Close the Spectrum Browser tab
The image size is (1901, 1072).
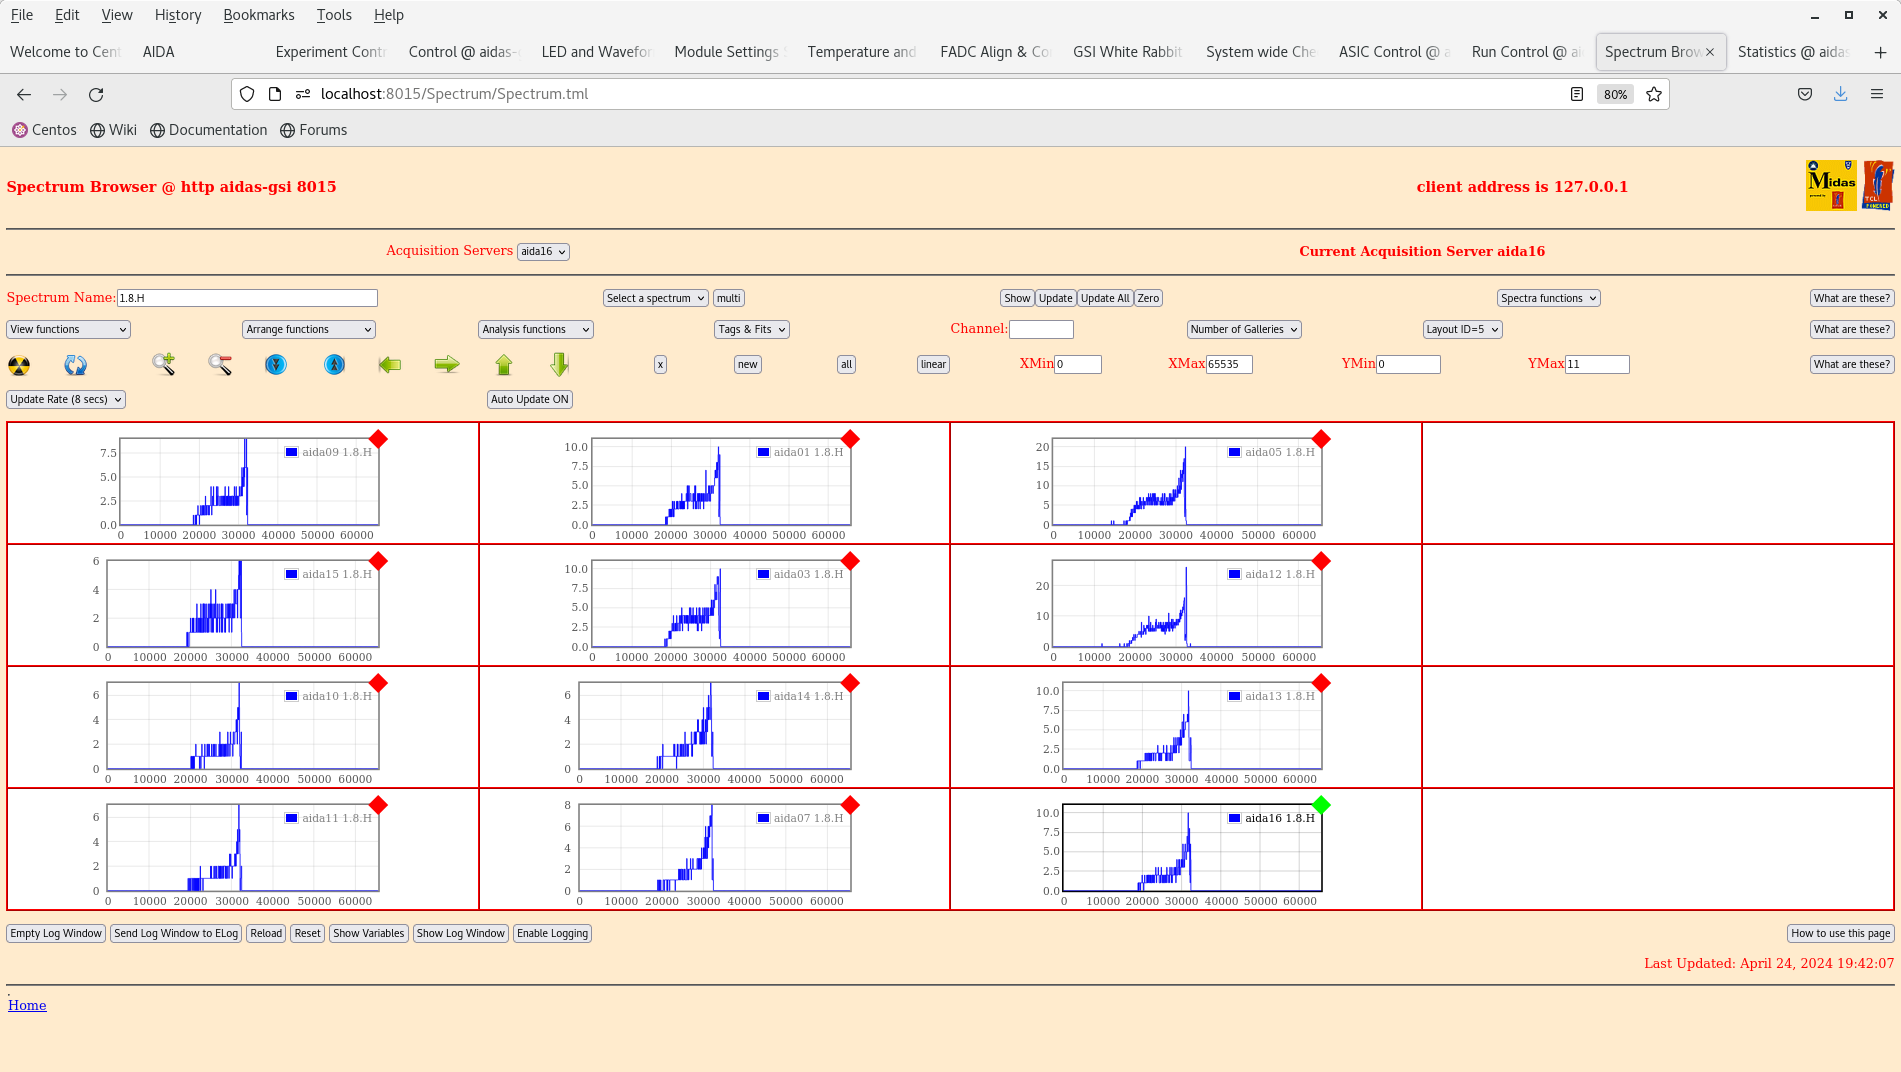click(1710, 52)
